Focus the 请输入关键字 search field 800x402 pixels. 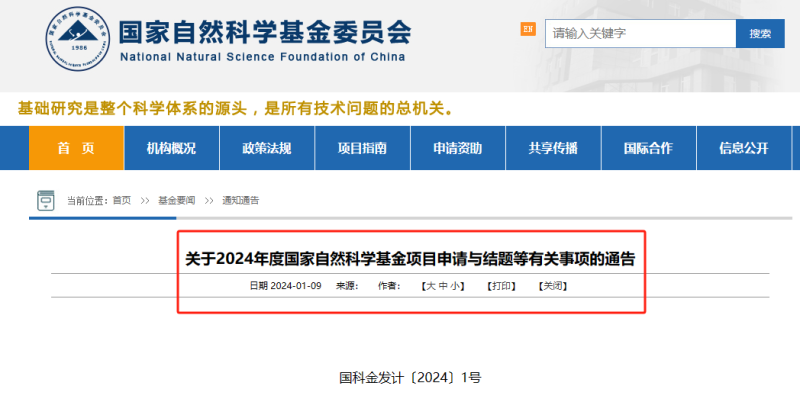640,34
